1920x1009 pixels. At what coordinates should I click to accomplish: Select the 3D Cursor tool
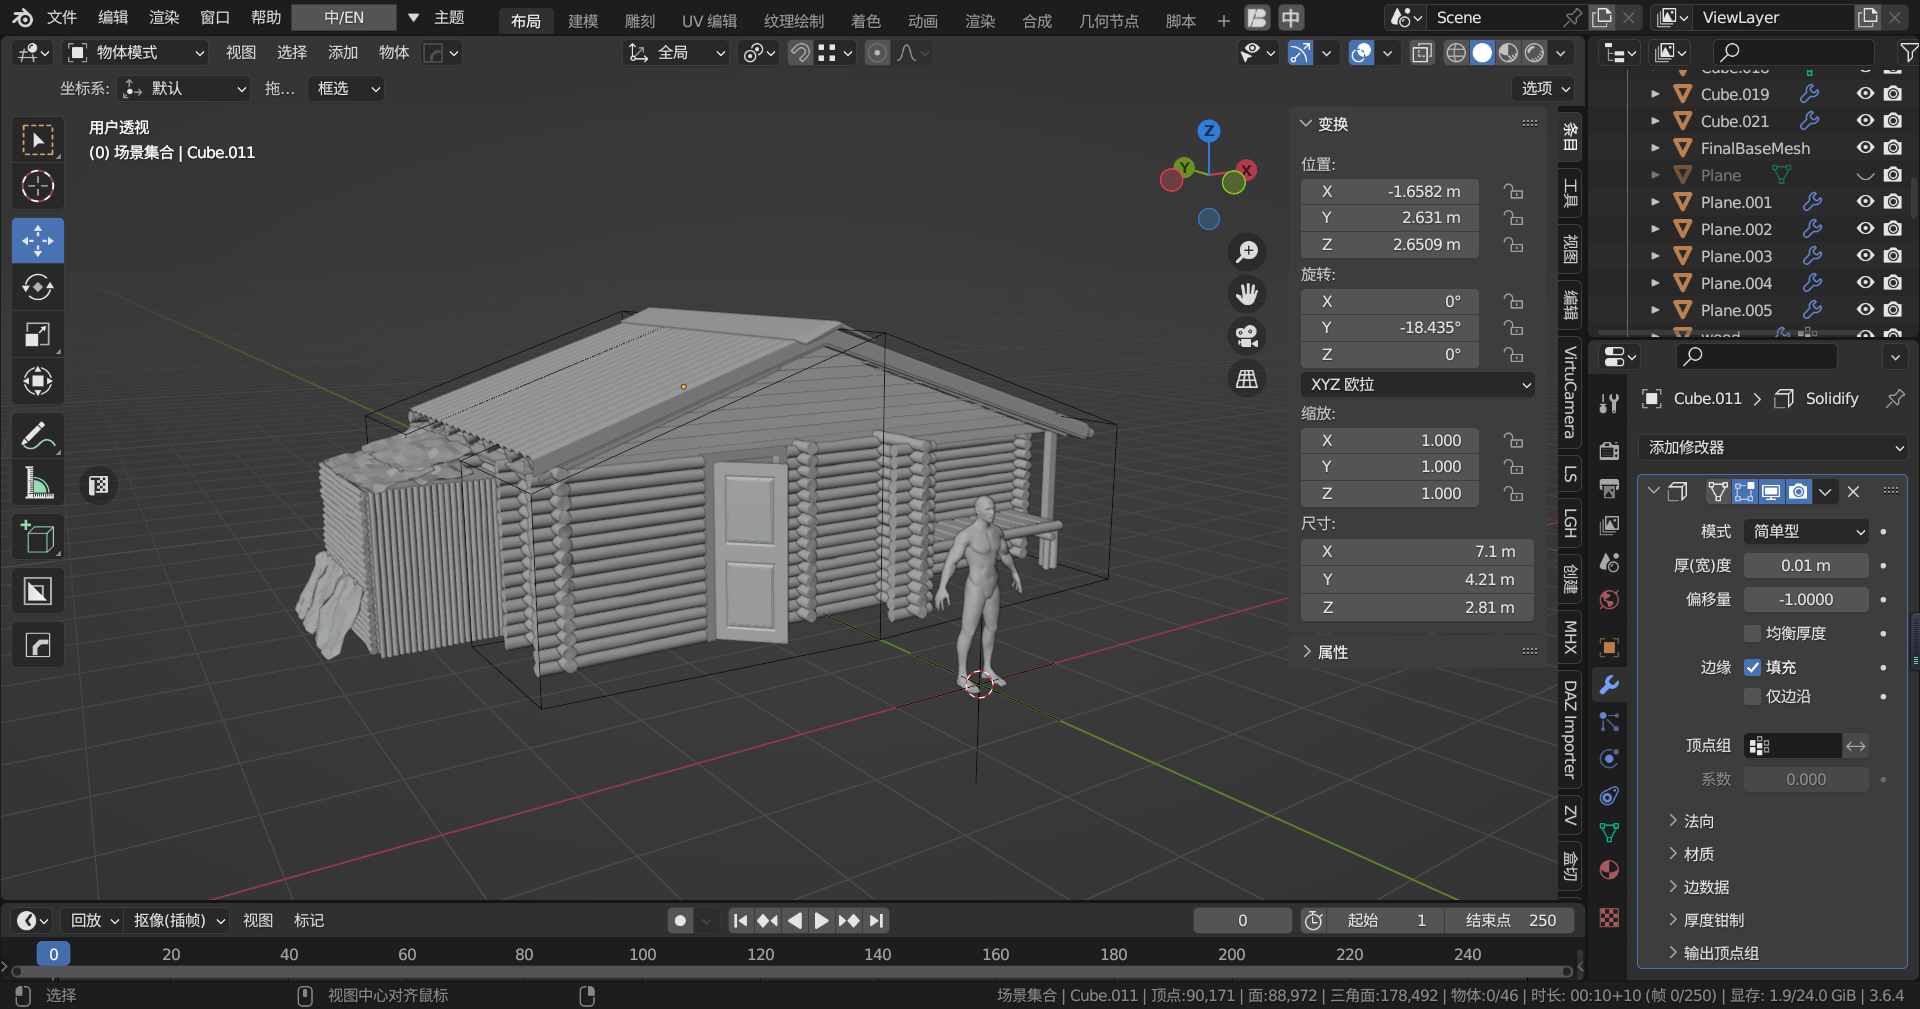click(38, 187)
